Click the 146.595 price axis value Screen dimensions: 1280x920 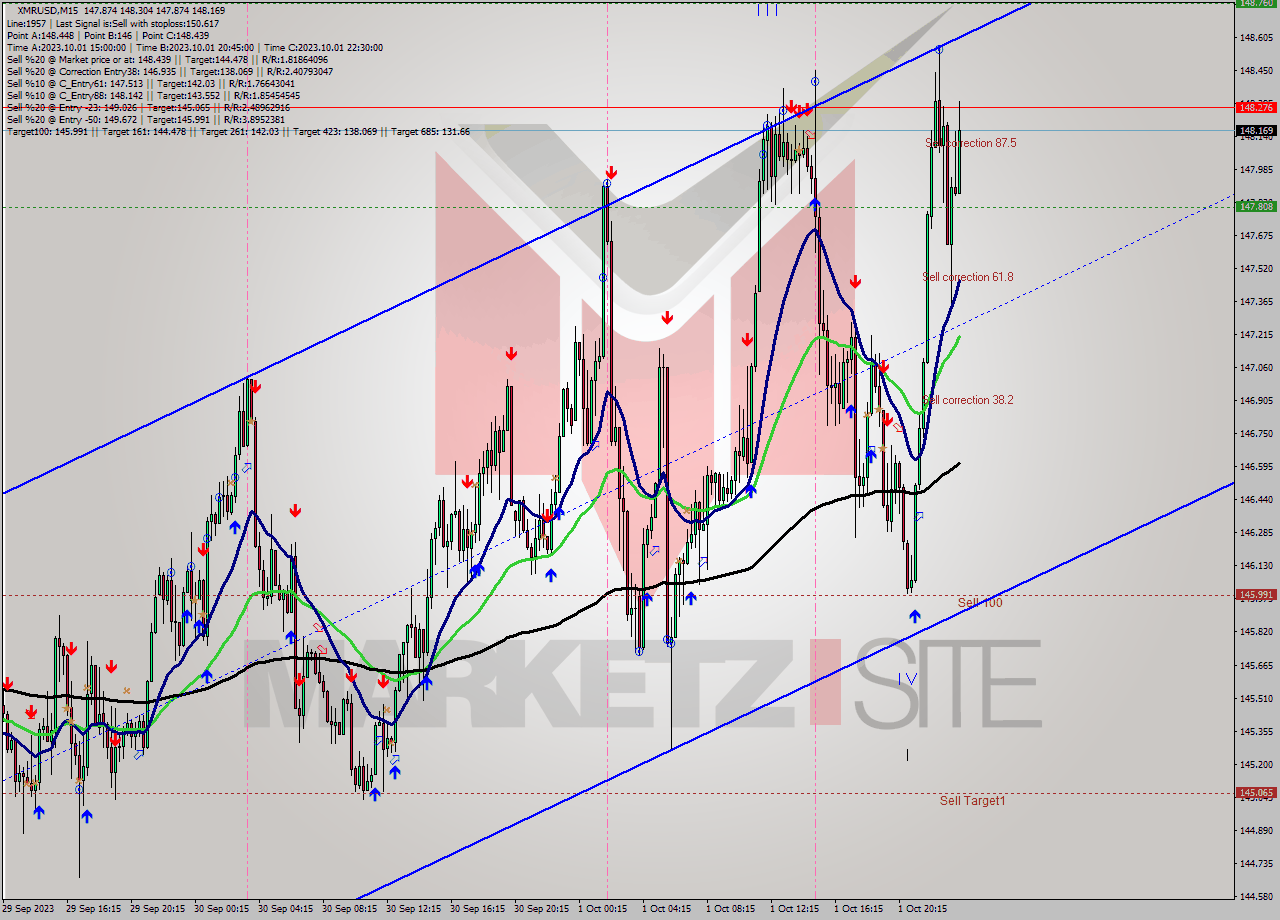click(1256, 466)
